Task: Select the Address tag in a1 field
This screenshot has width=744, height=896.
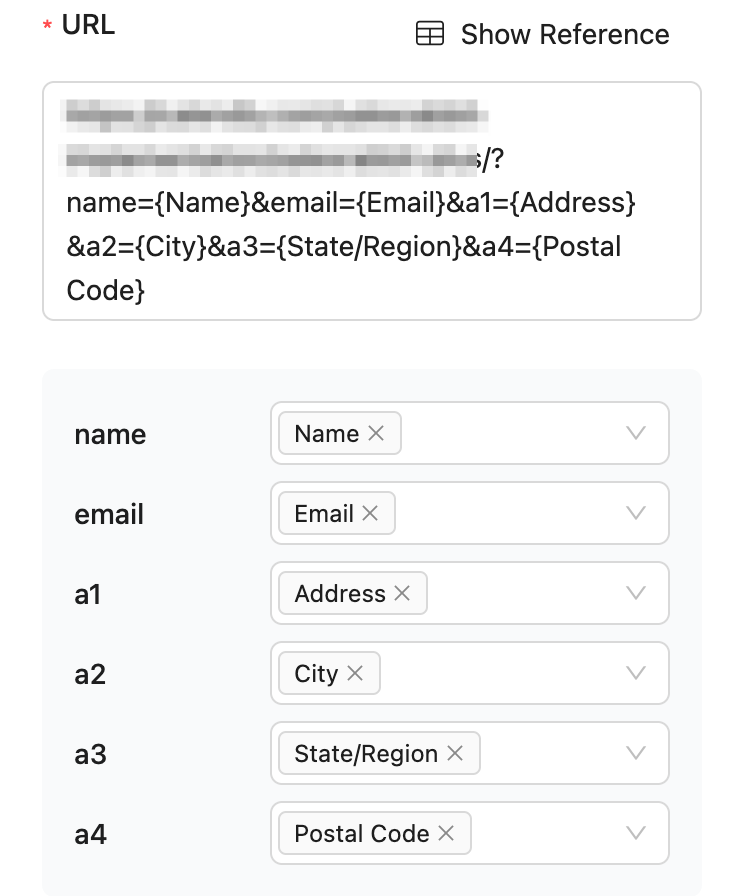Action: pos(339,593)
